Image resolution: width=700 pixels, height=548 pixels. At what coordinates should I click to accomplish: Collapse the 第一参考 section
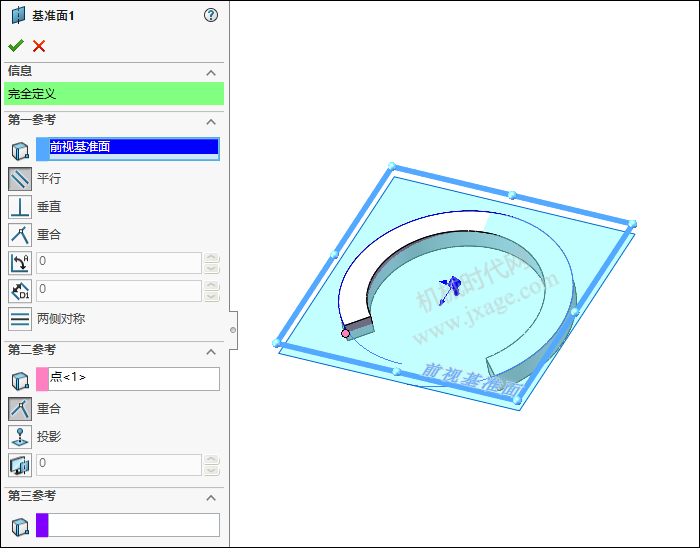point(211,122)
